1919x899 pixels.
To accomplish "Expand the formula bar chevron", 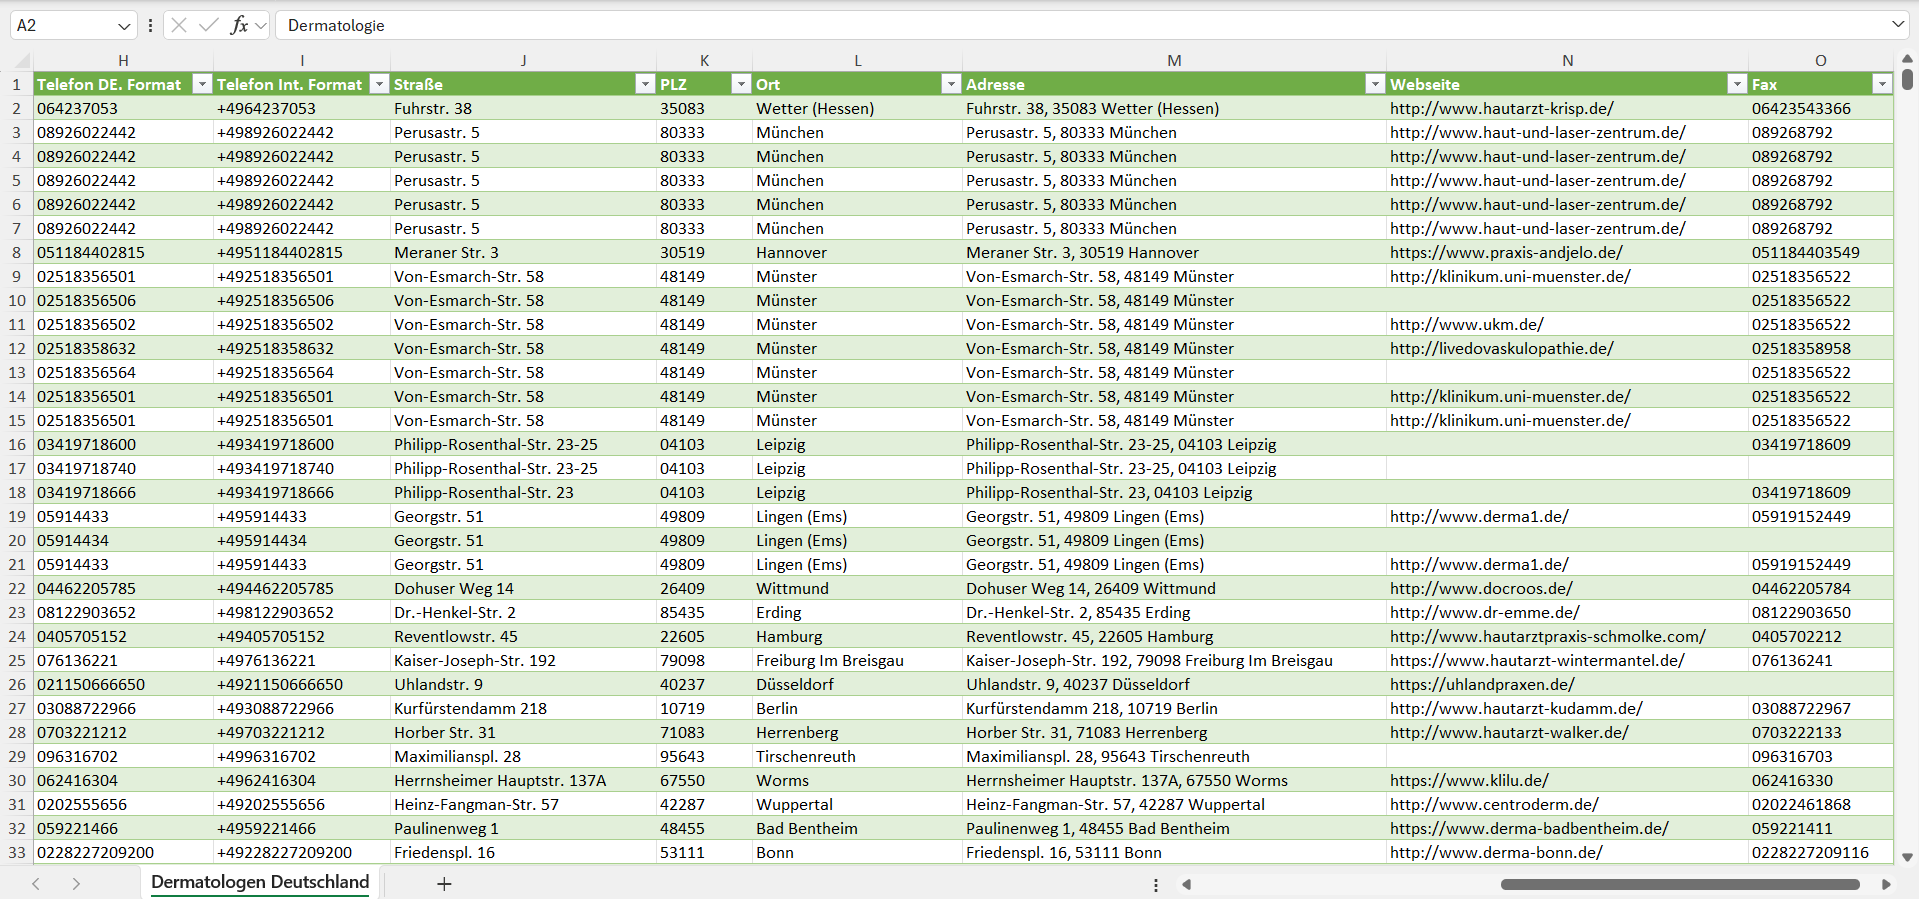I will (x=1898, y=24).
